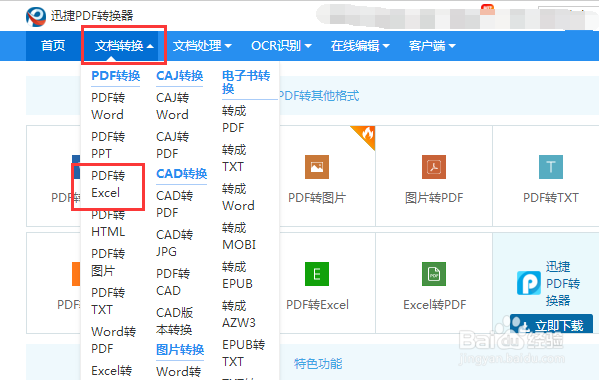Select CAJ转PDF in the menu
This screenshot has width=599, height=380.
173,145
